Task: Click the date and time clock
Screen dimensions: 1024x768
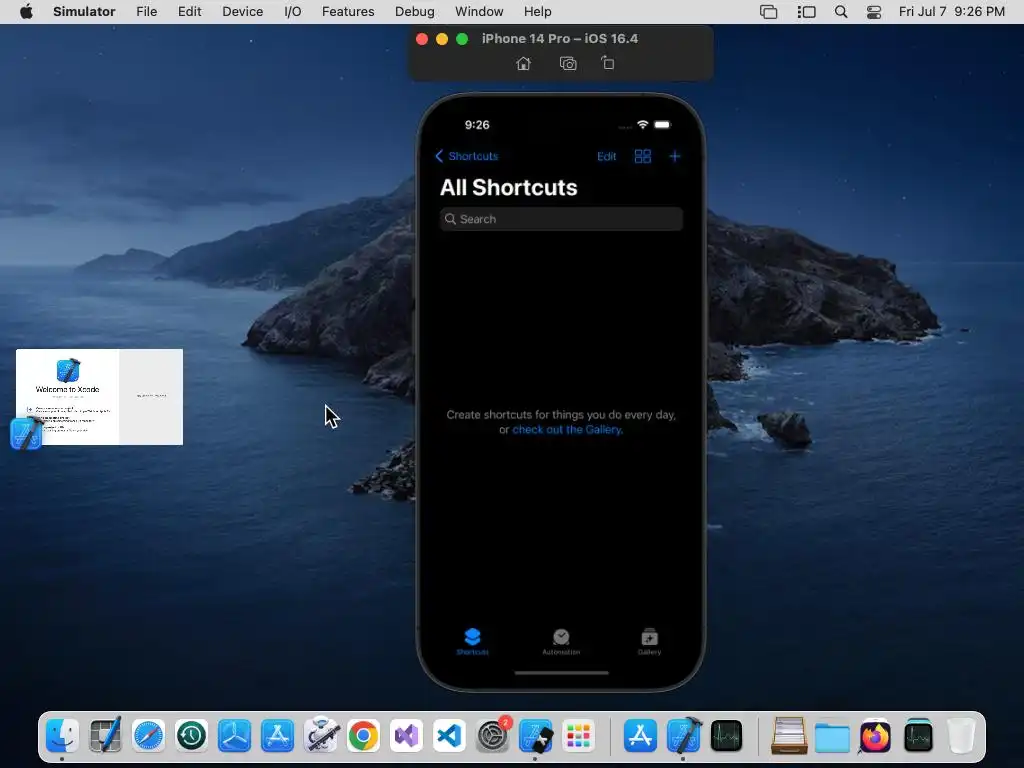Action: pos(952,12)
